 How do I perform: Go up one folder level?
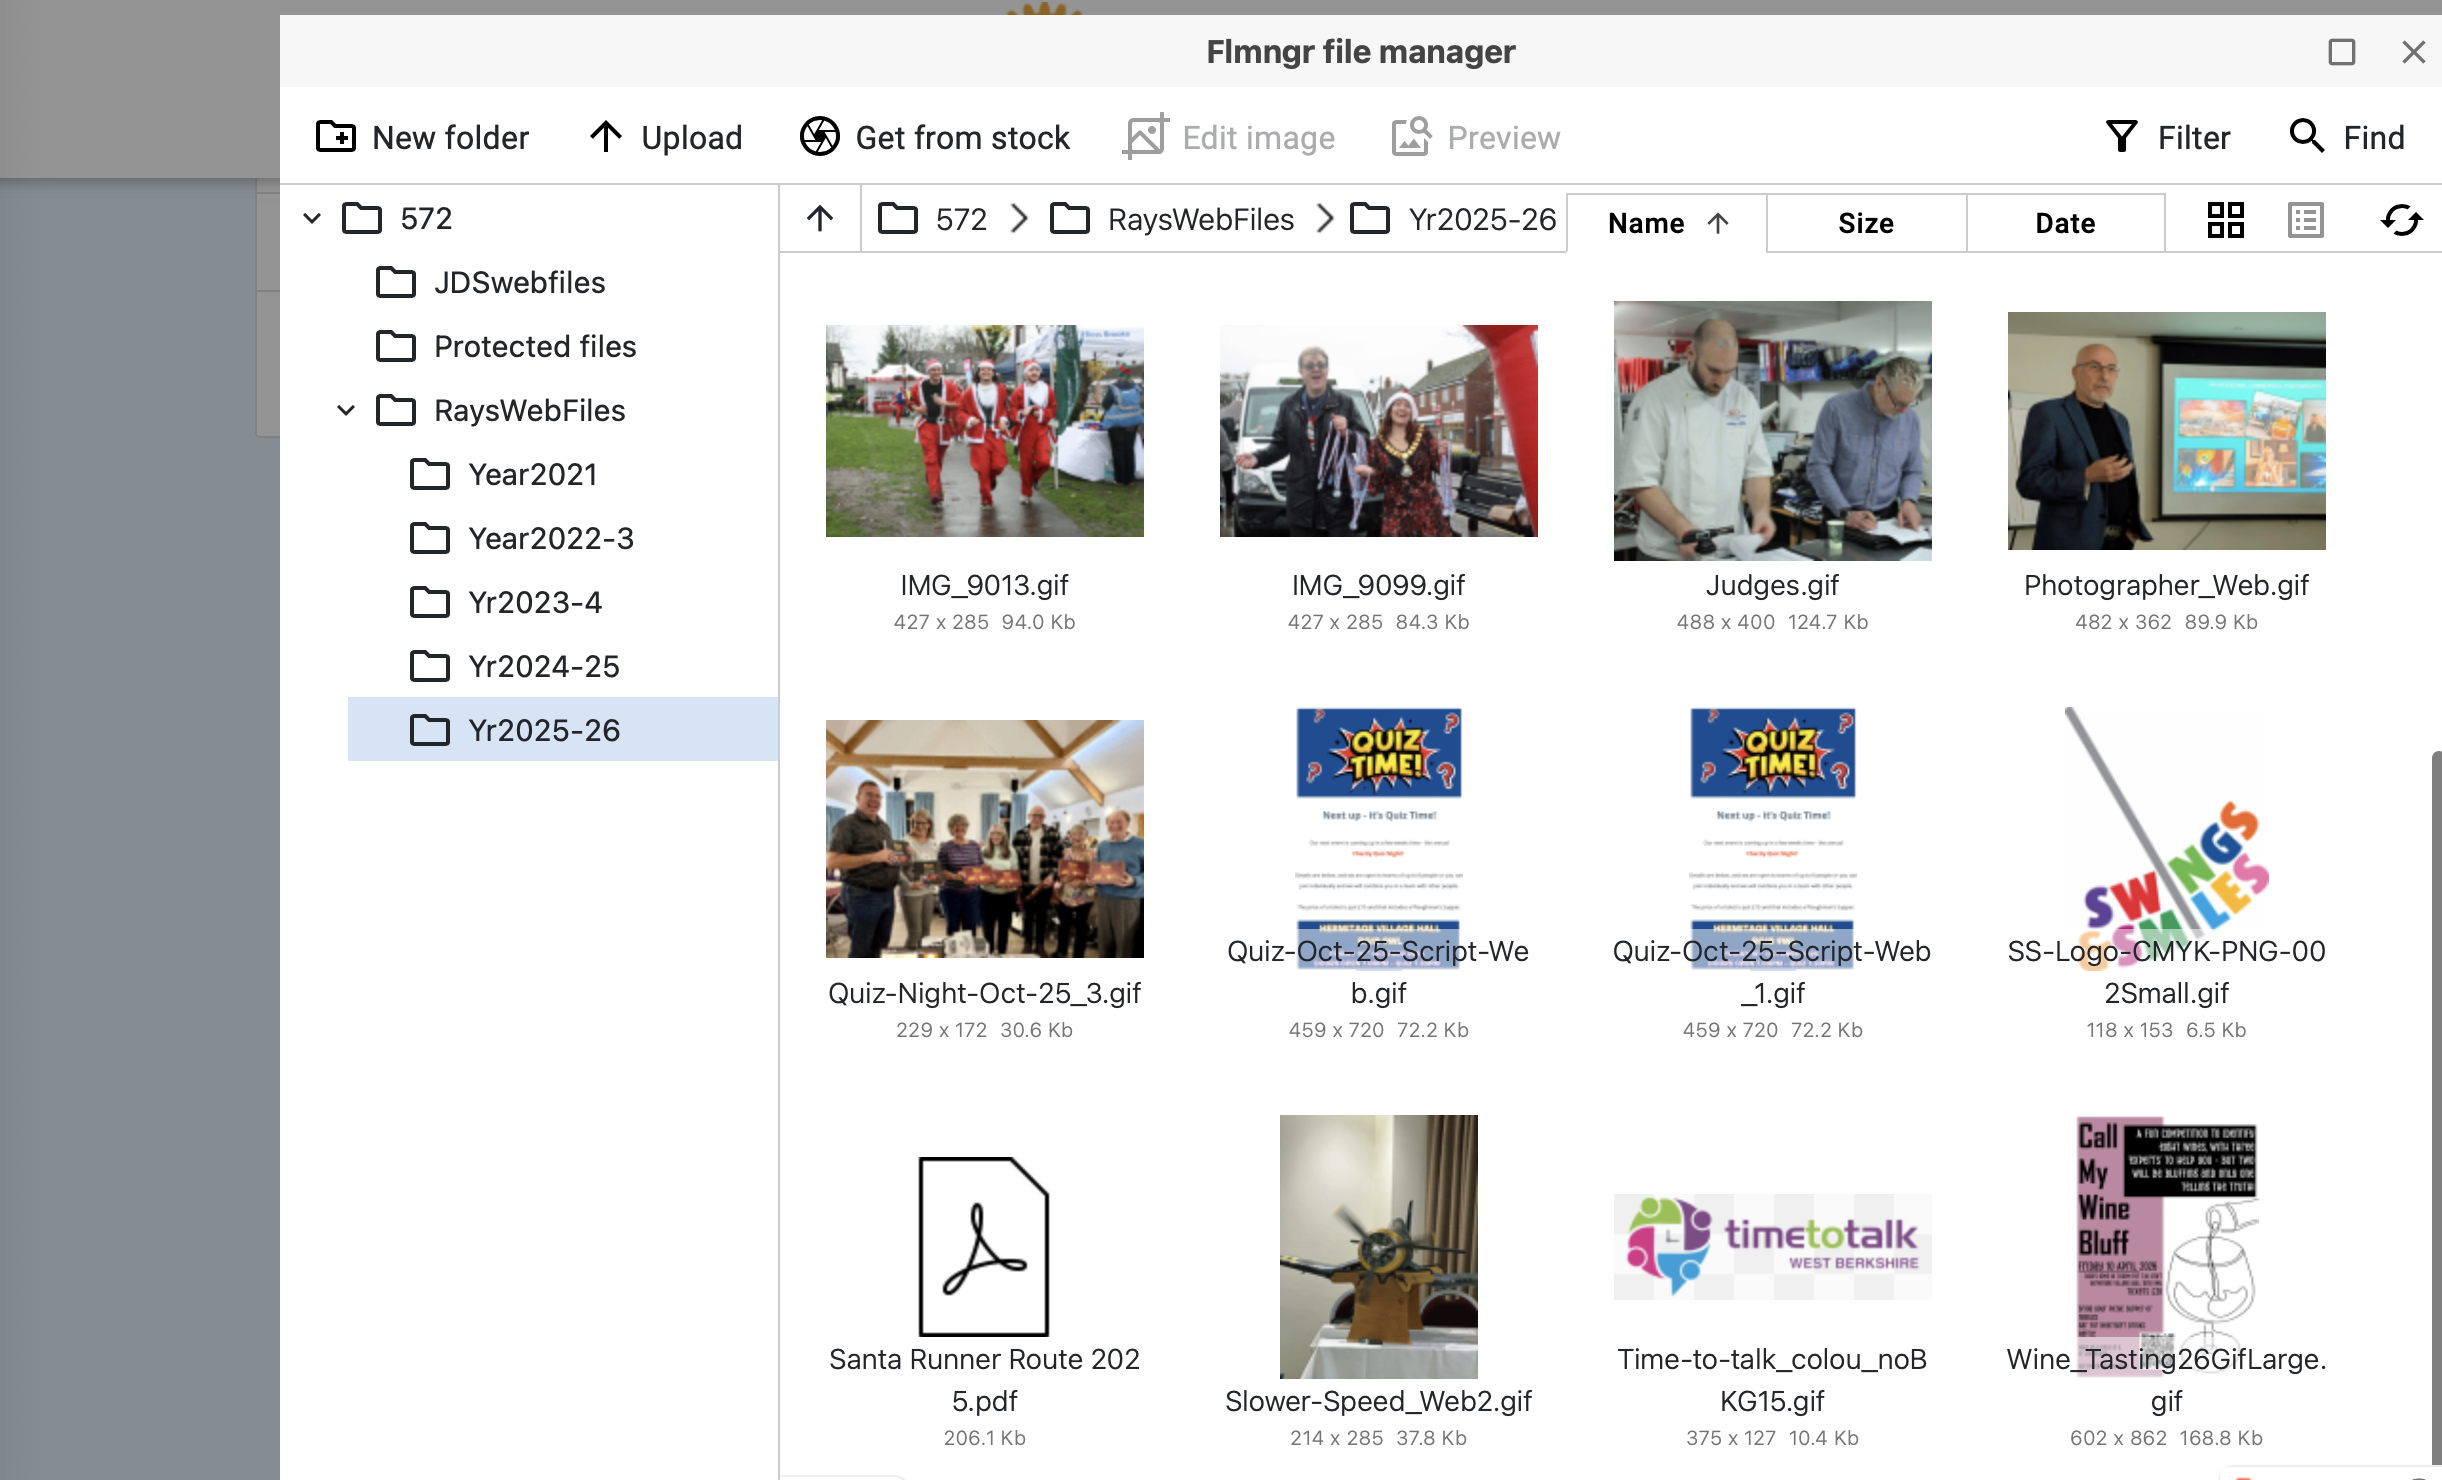[x=820, y=219]
